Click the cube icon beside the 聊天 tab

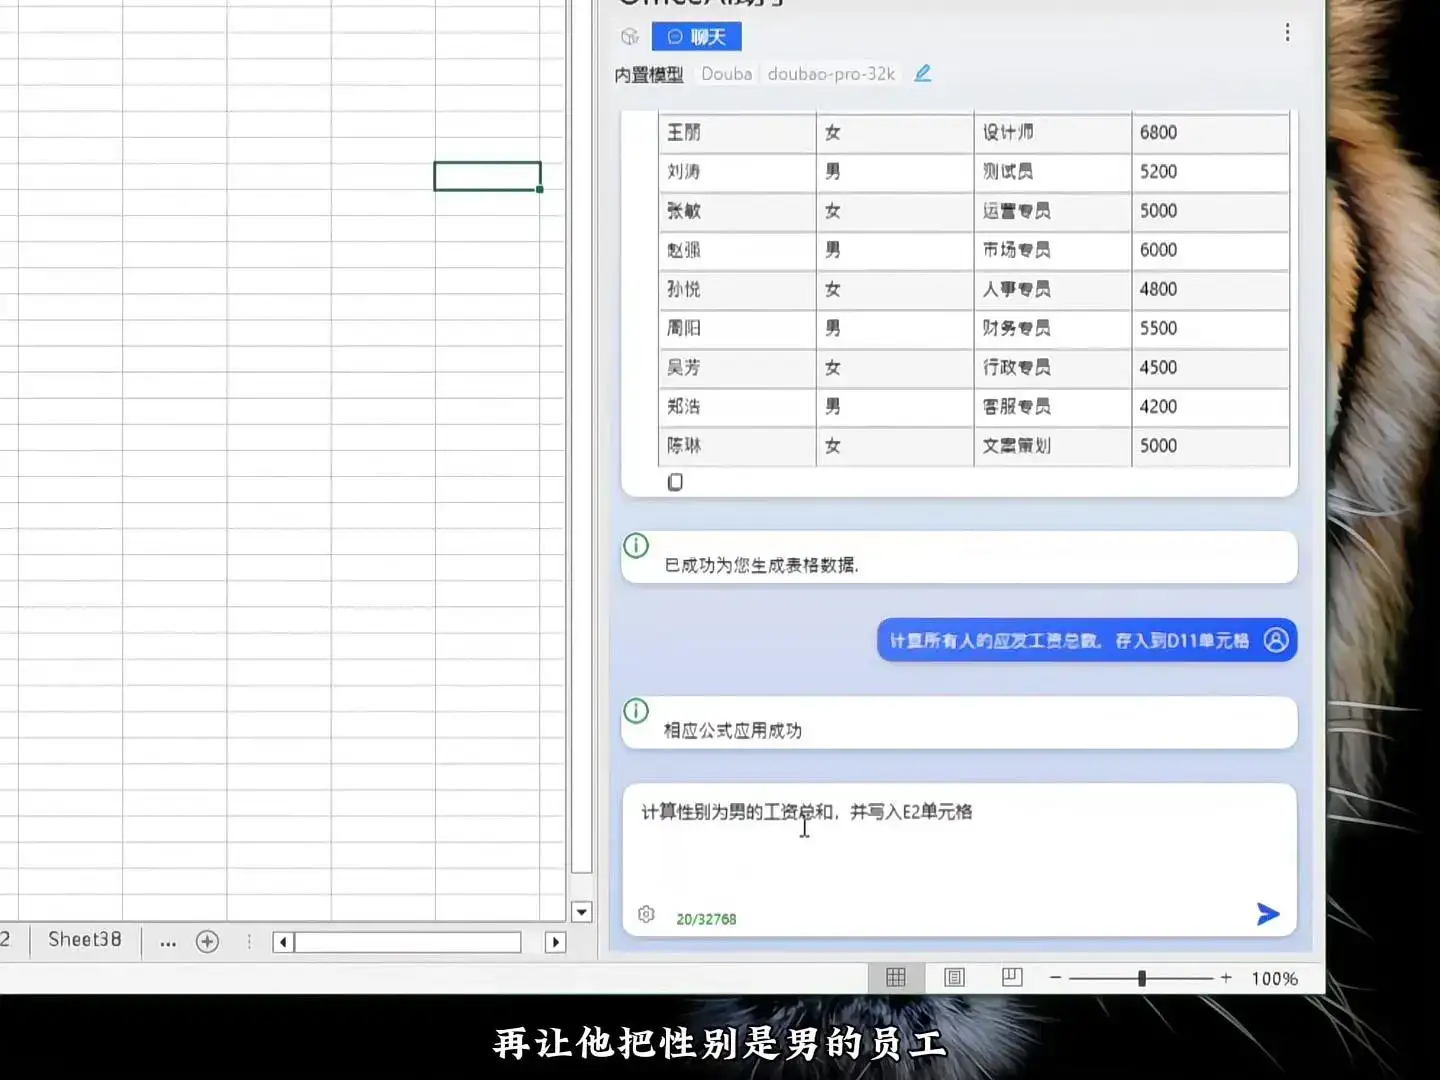click(630, 36)
